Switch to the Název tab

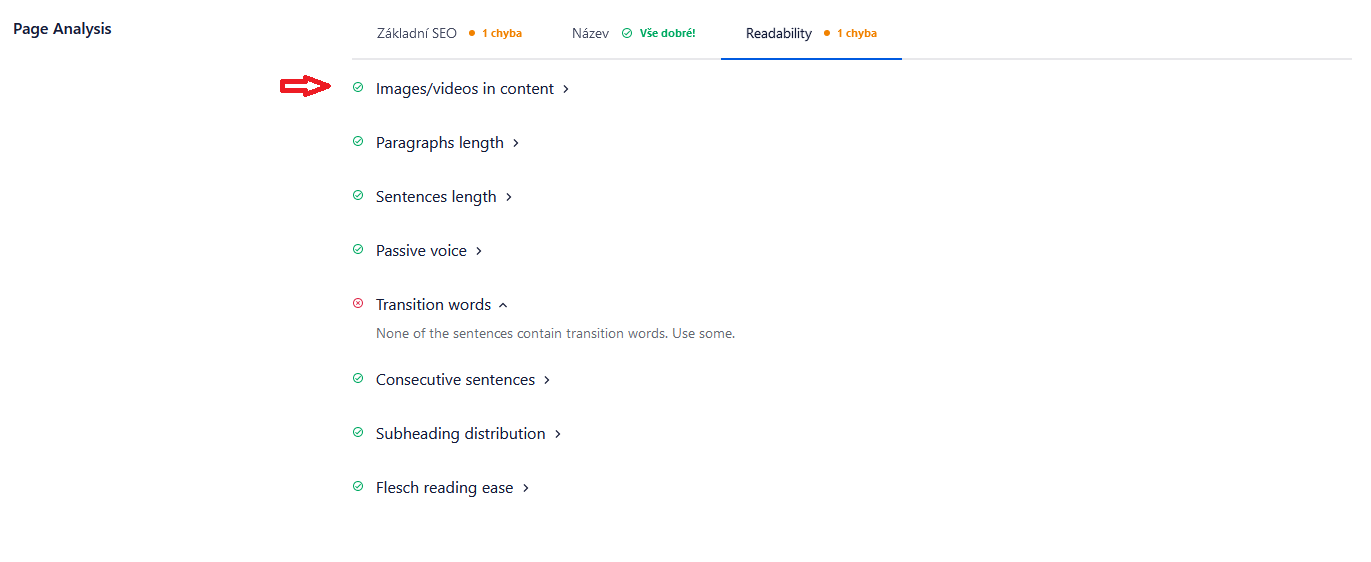tap(633, 33)
